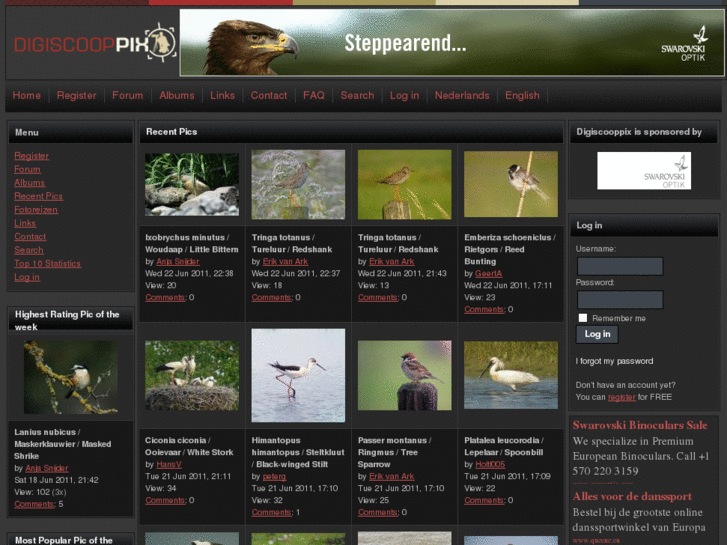Open Comments link under Masked Shrike

tap(34, 504)
